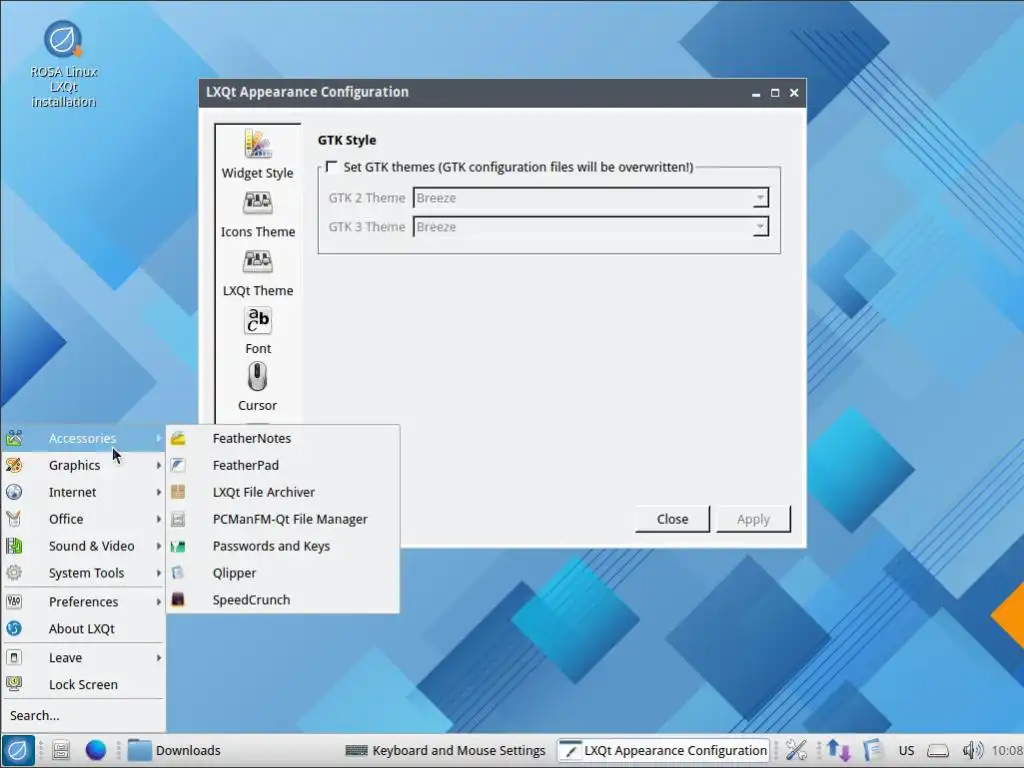Open the Cursor settings section
1024x768 pixels.
[x=257, y=388]
